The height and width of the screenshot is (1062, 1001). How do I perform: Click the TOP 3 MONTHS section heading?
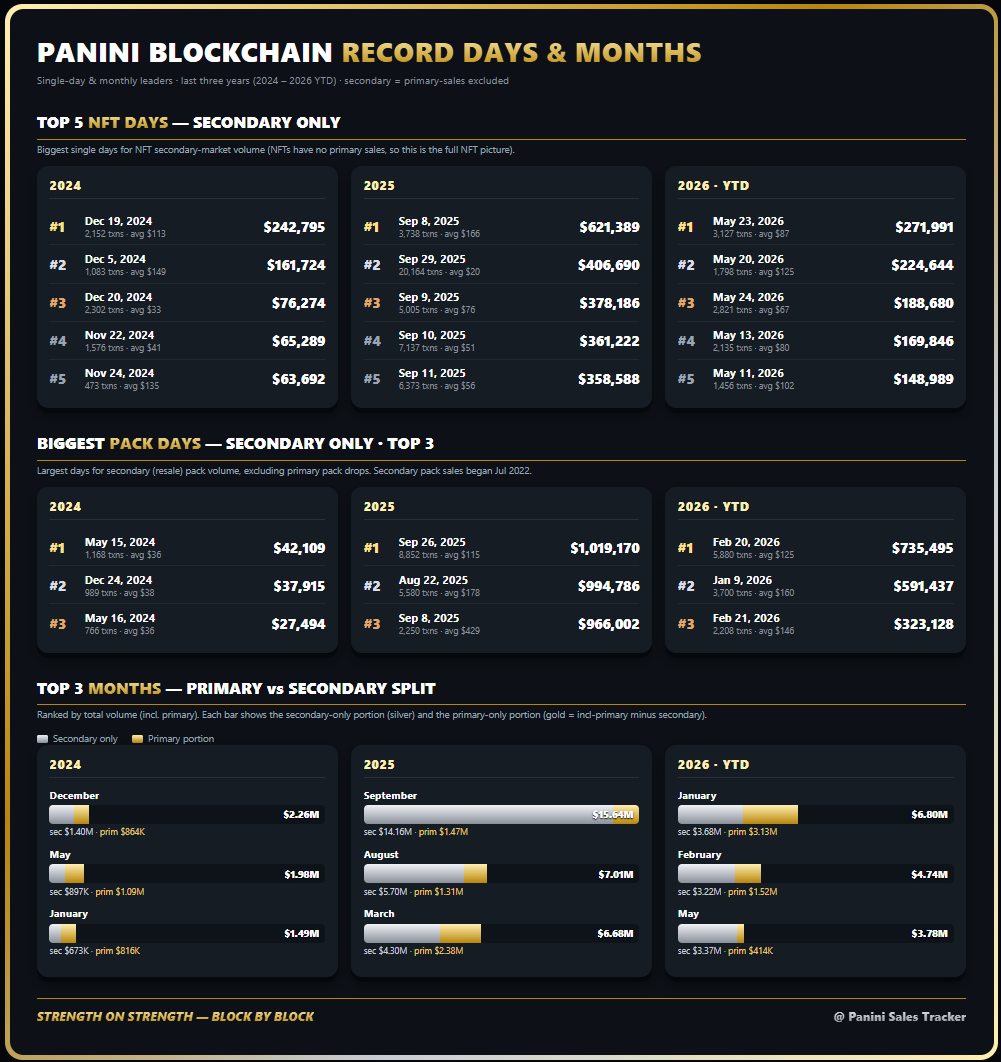(x=236, y=689)
